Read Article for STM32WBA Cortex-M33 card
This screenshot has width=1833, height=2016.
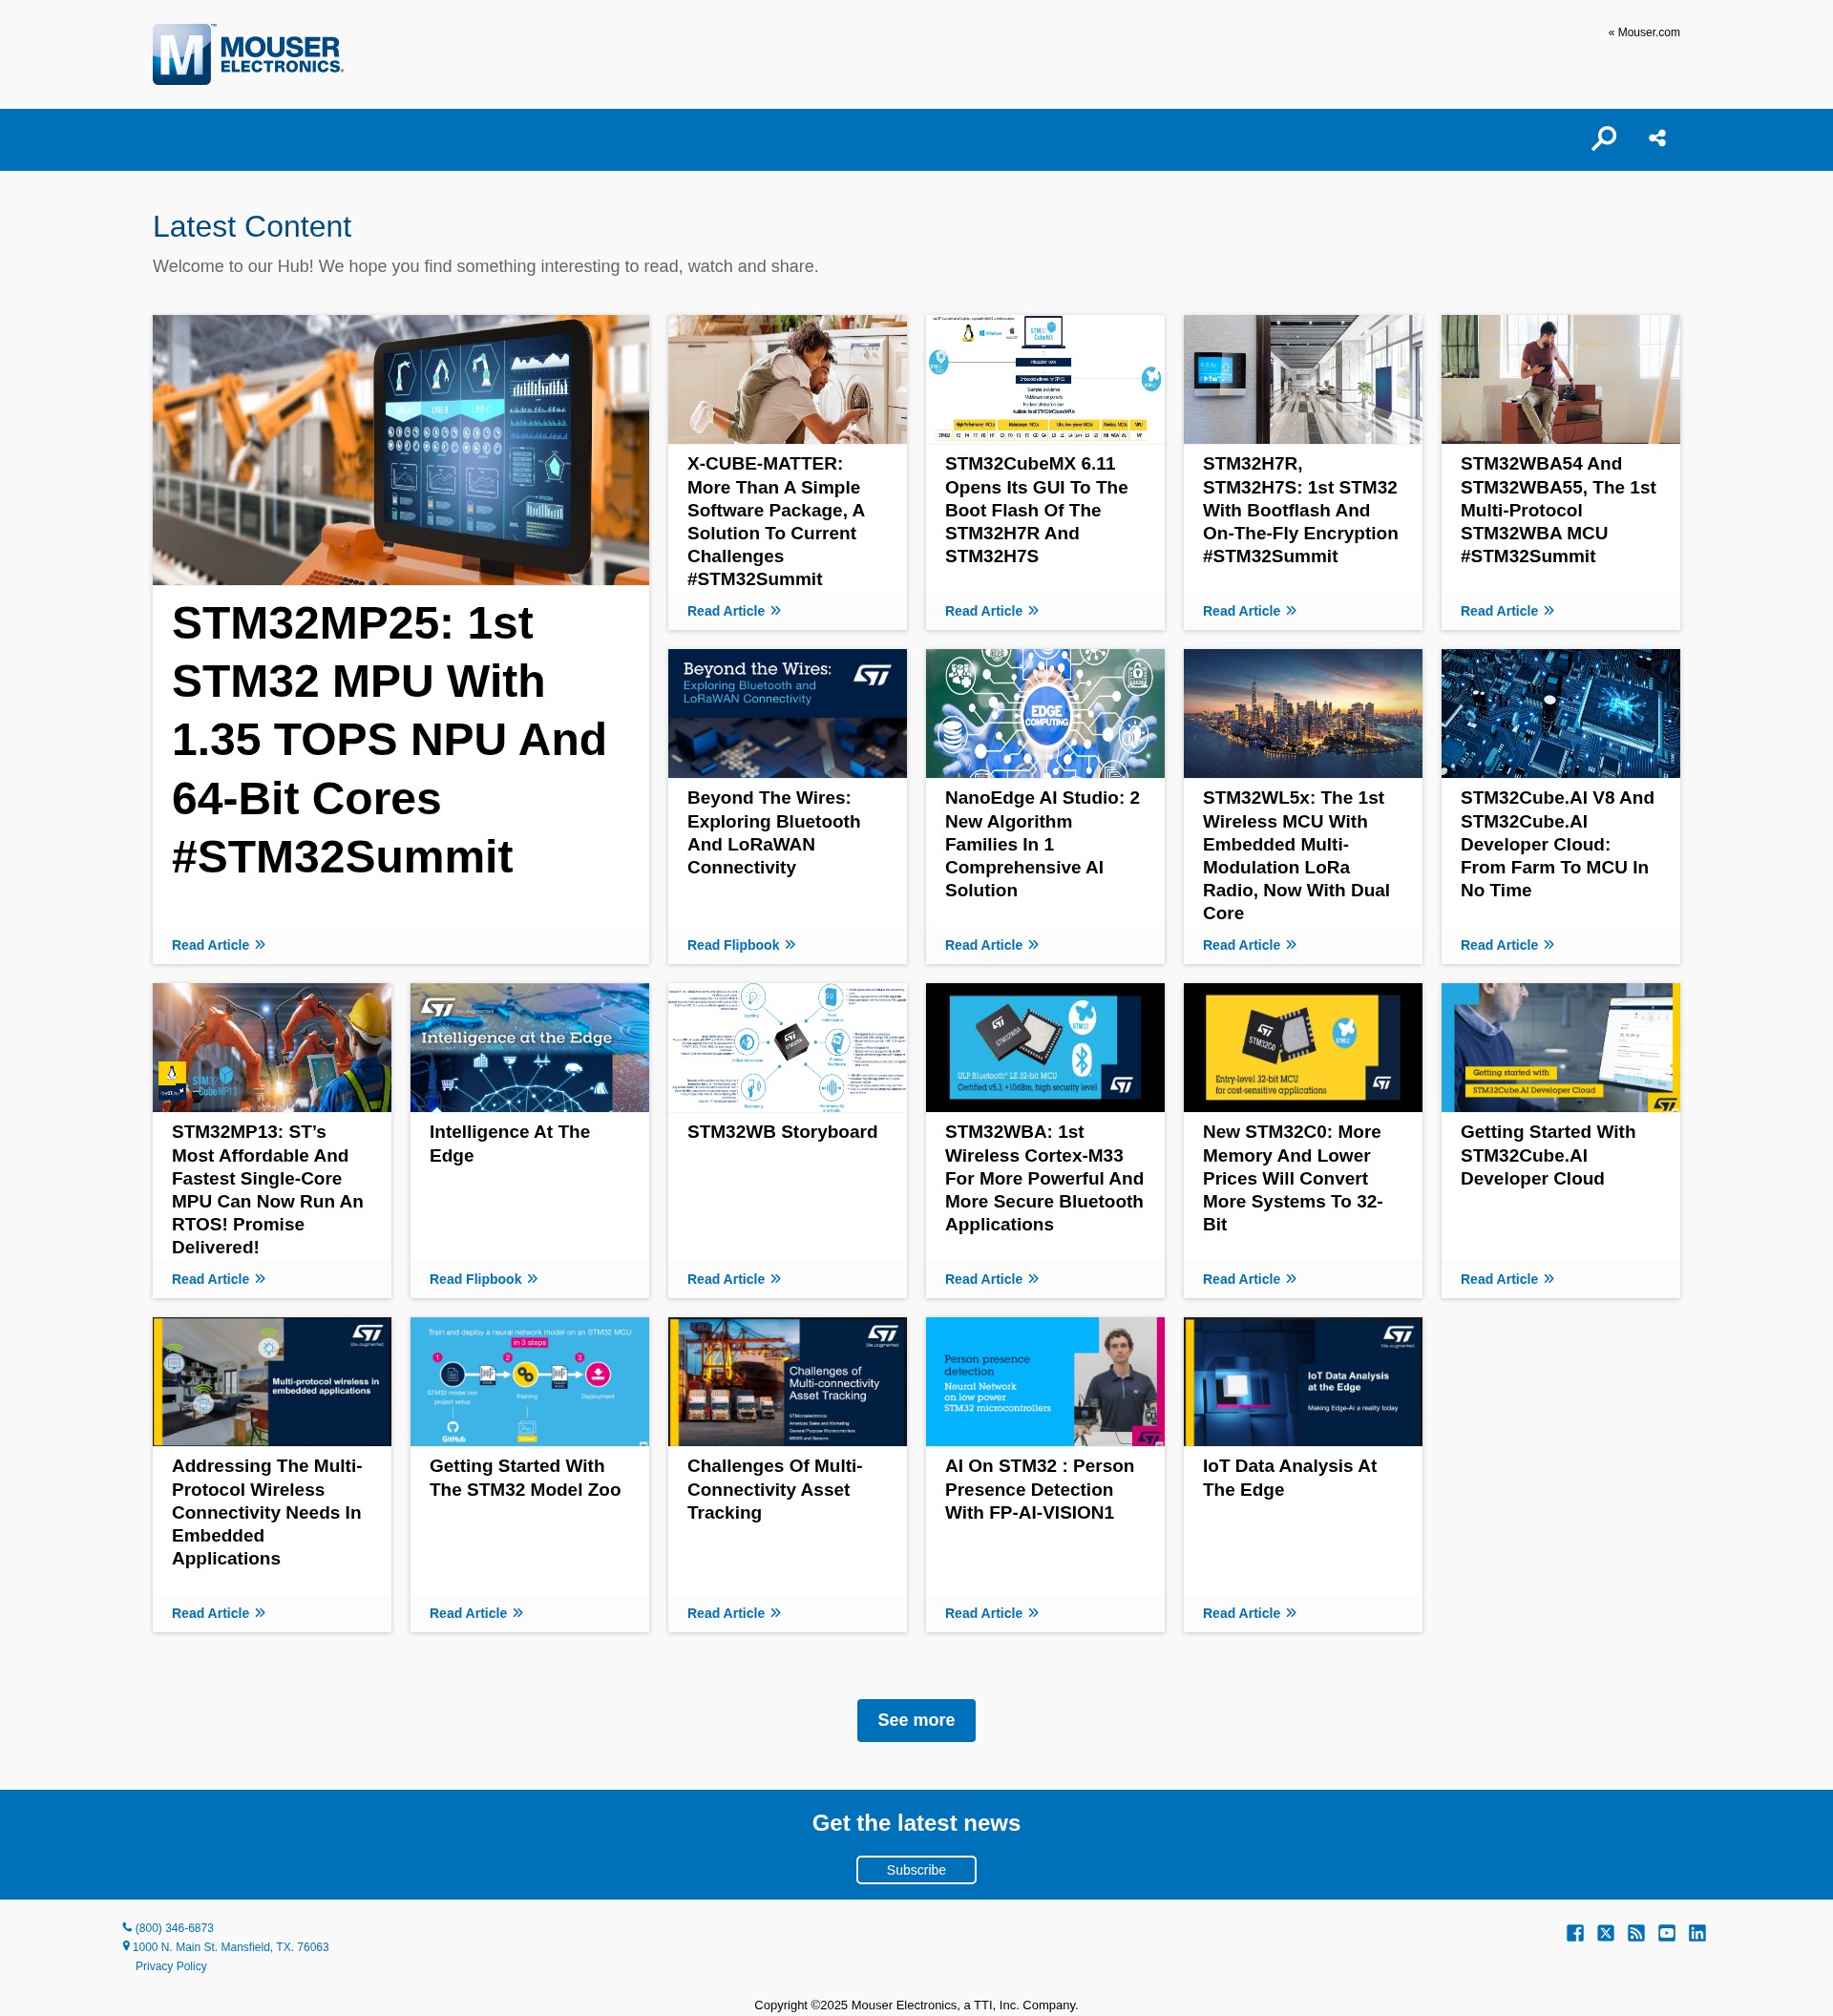(x=992, y=1279)
